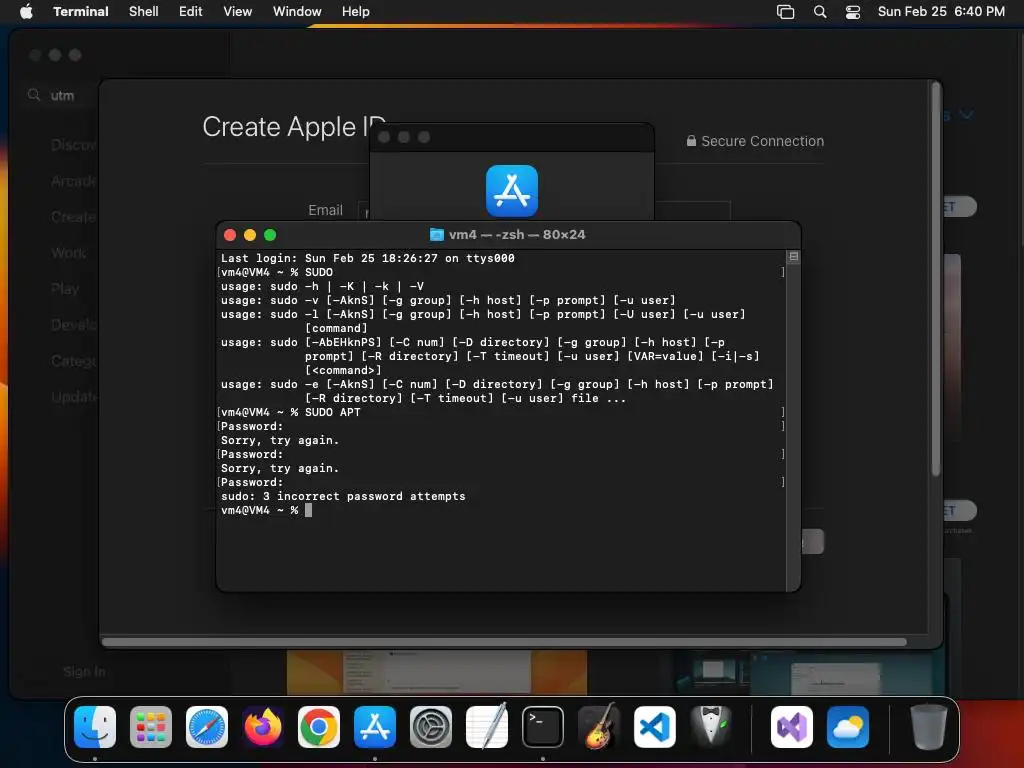The image size is (1024, 768).
Task: Open Bartender app in the Dock
Action: (711, 727)
